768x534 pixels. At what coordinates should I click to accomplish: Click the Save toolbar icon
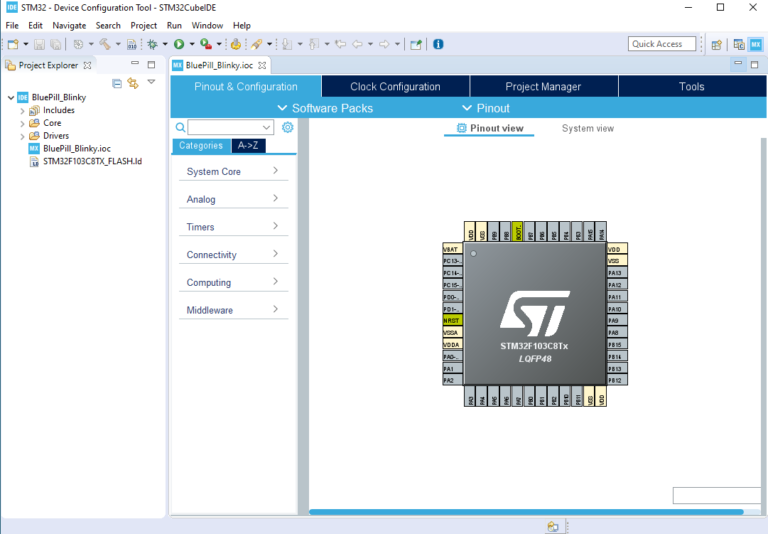tap(39, 45)
